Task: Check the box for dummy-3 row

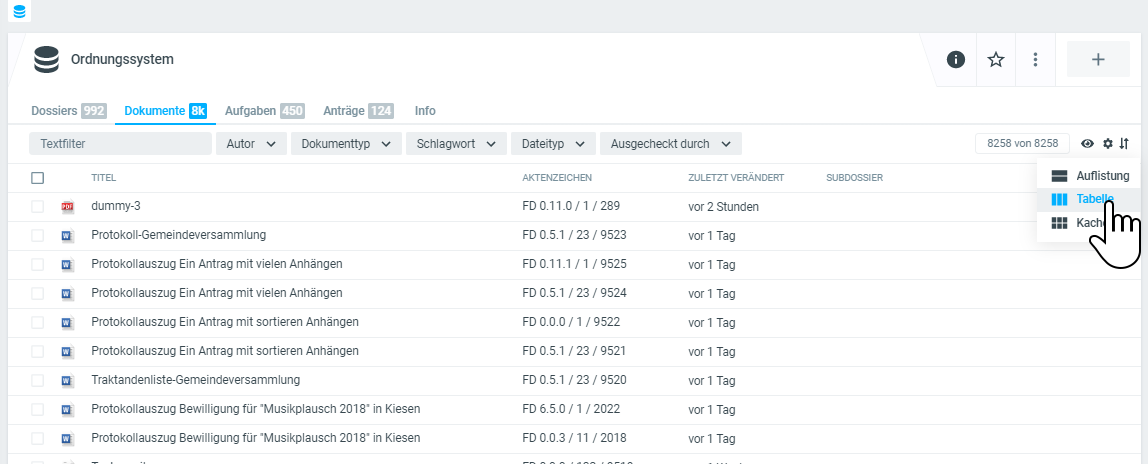Action: click(x=38, y=207)
